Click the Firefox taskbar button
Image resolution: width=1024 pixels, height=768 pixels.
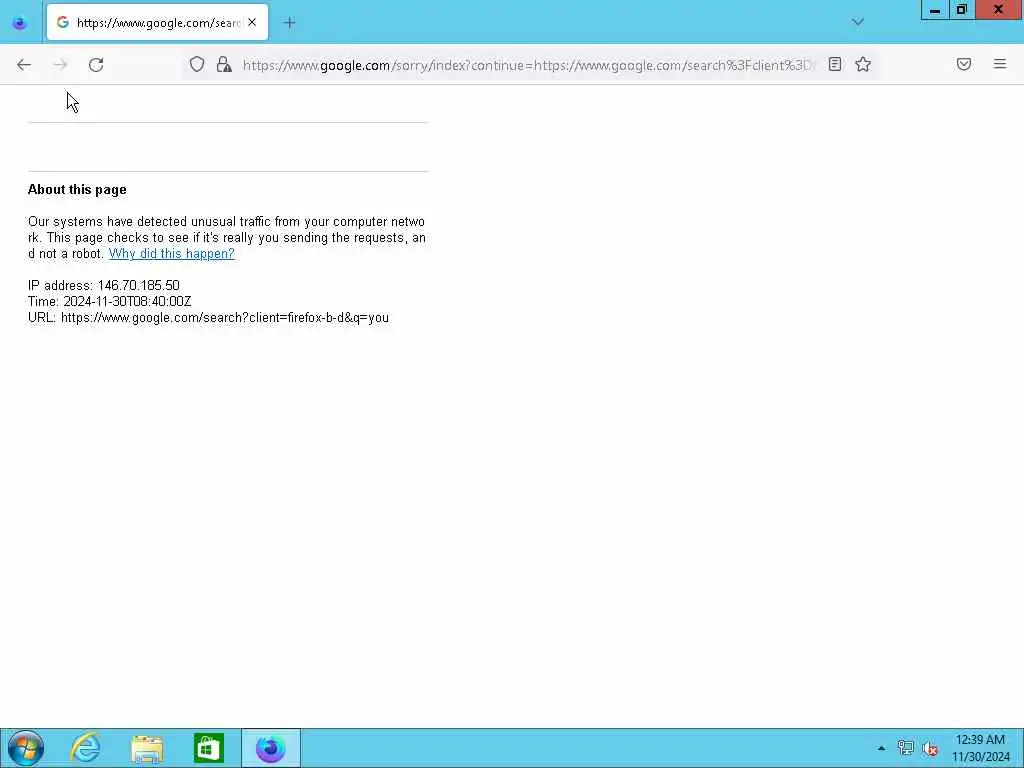pos(270,748)
